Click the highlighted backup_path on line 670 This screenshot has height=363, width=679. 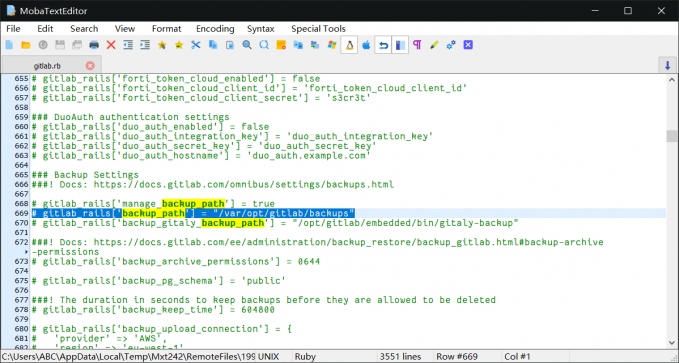pyautogui.click(x=233, y=223)
